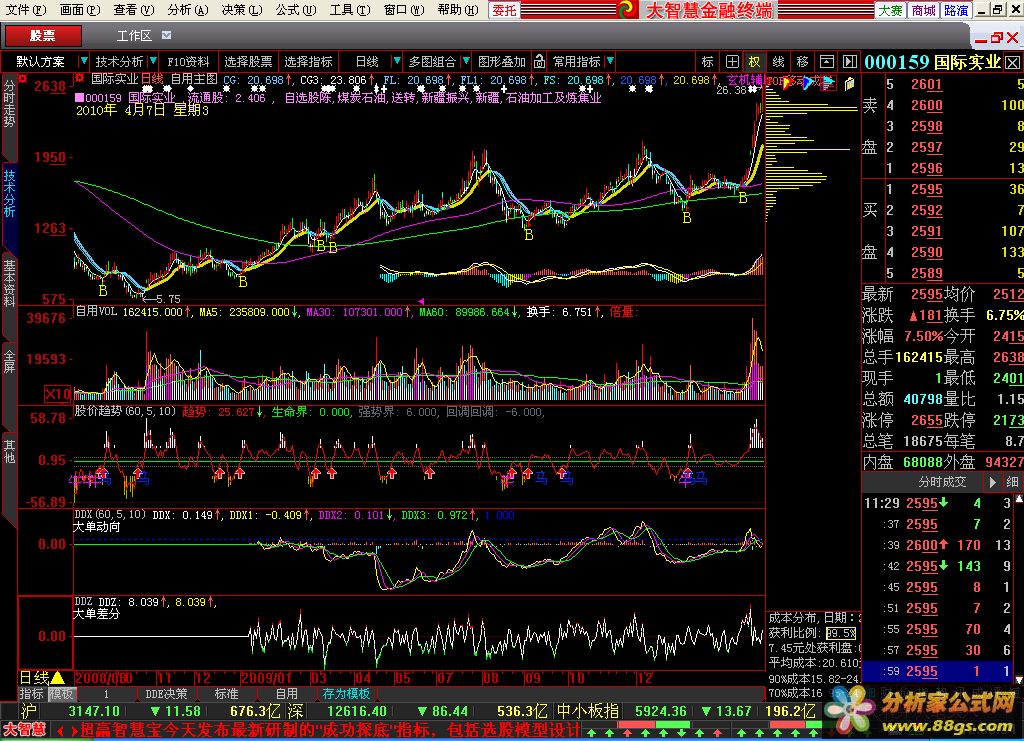
Task: Click the 委托 order entry icon
Action: point(505,10)
